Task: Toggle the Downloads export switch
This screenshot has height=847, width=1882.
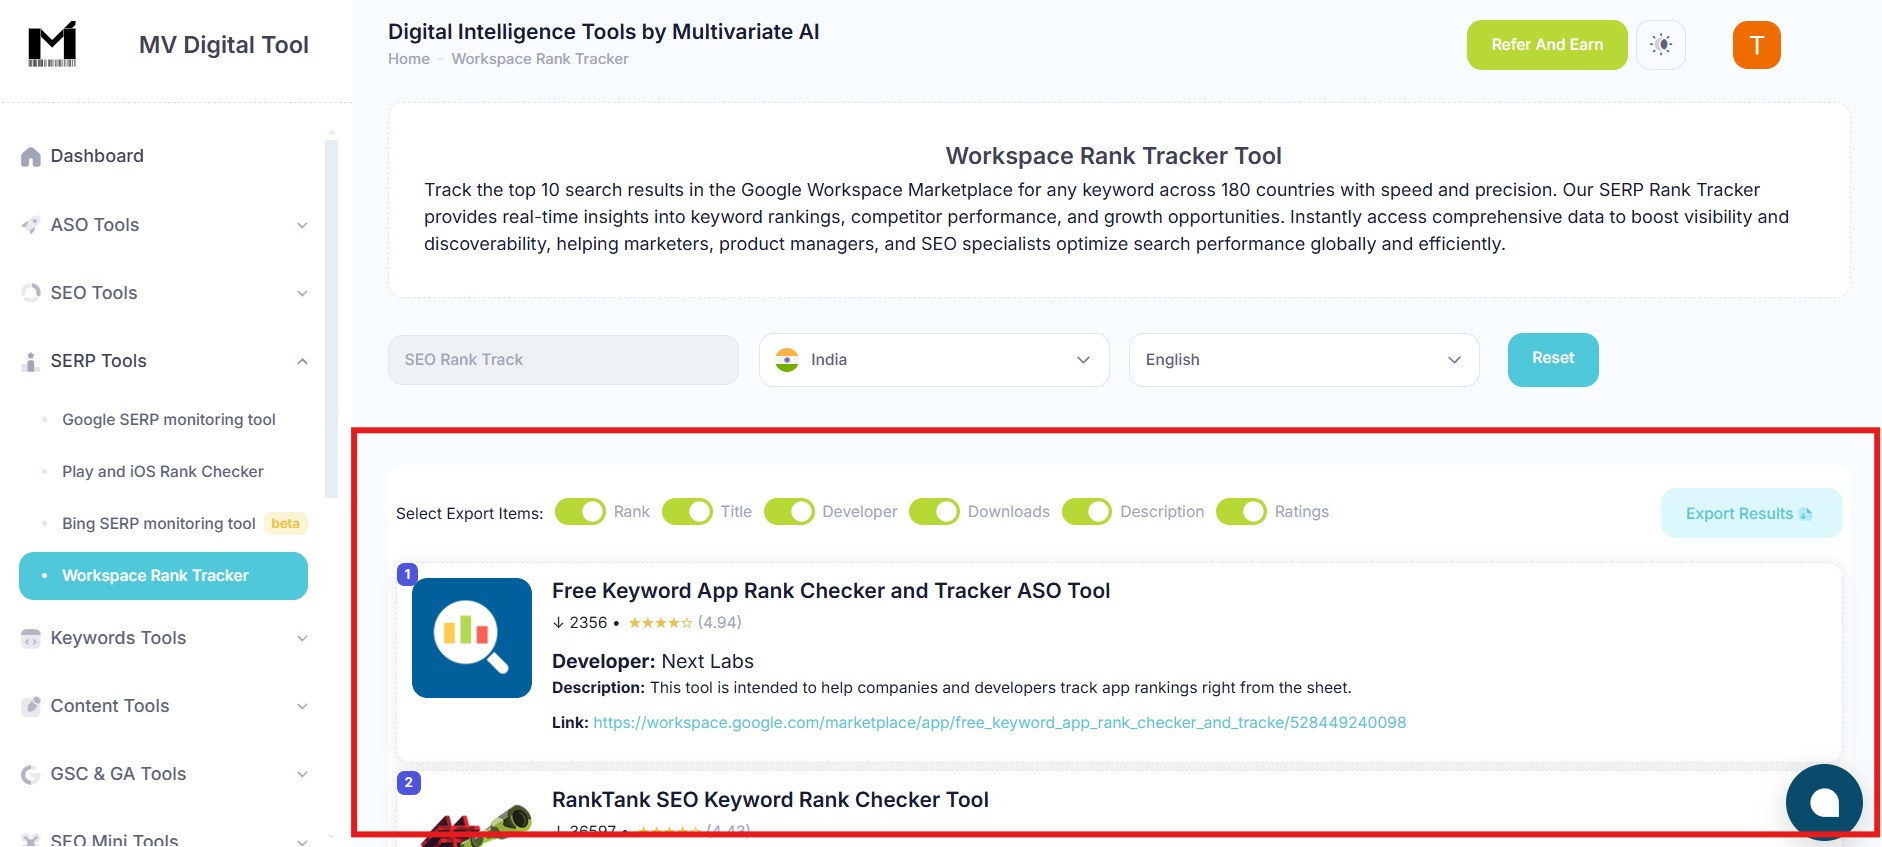Action: [934, 511]
